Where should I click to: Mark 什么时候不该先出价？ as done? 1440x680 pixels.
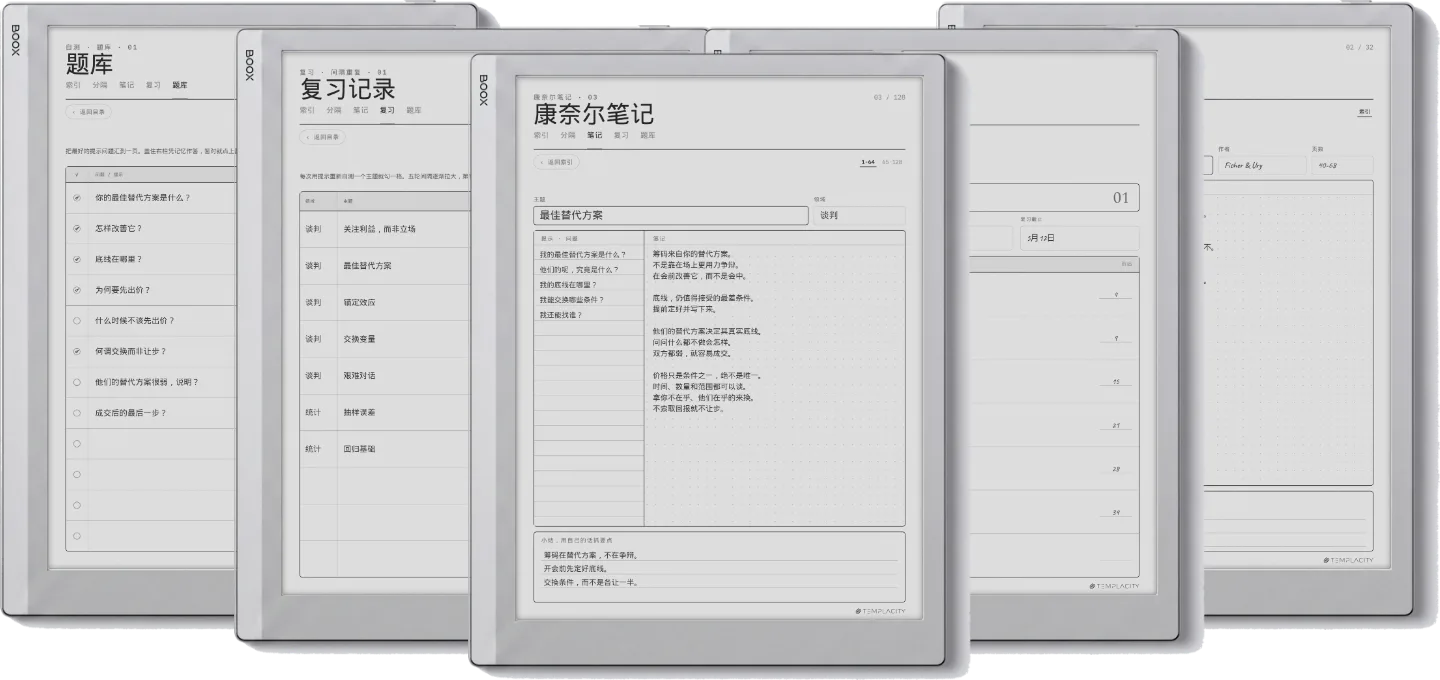77,321
